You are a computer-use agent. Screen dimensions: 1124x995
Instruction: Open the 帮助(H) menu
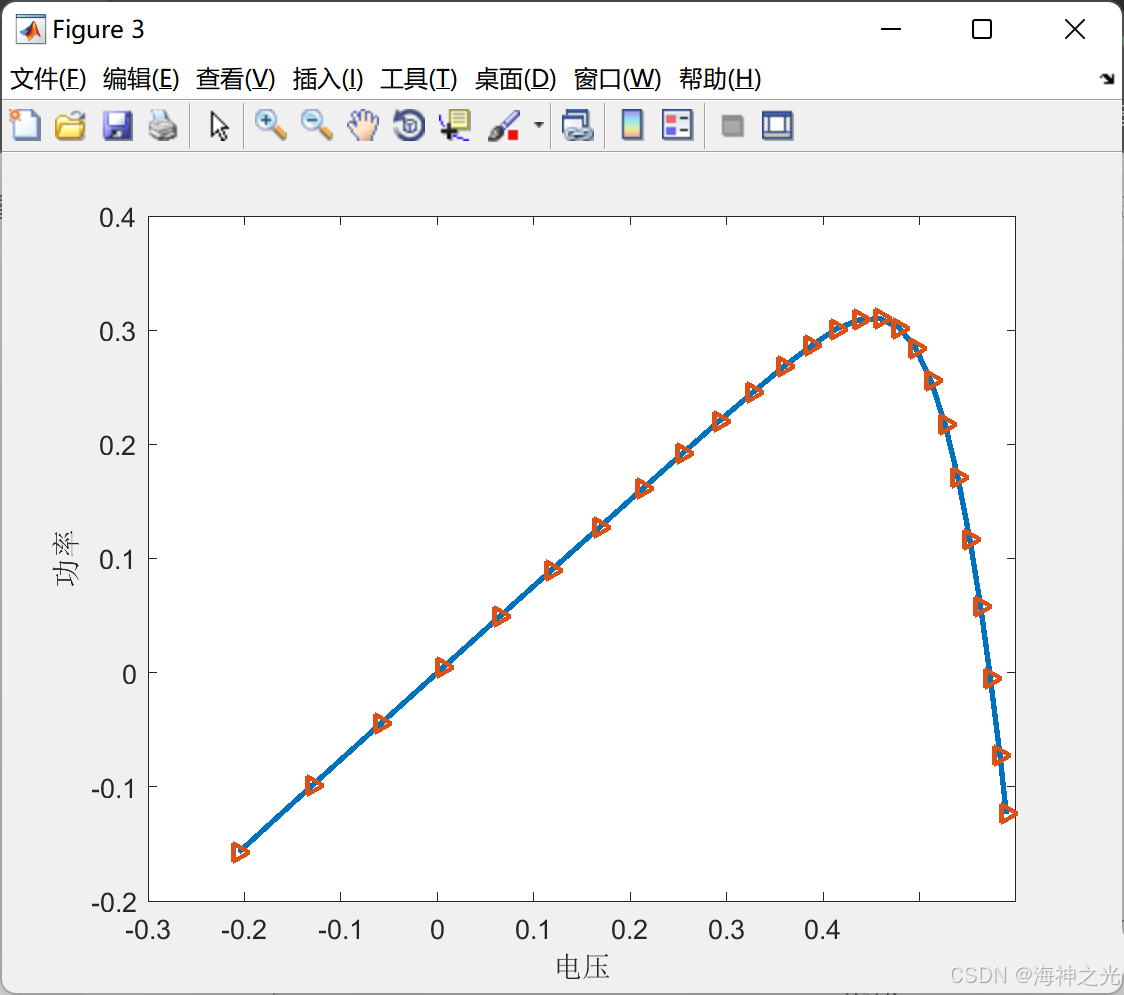coord(720,79)
